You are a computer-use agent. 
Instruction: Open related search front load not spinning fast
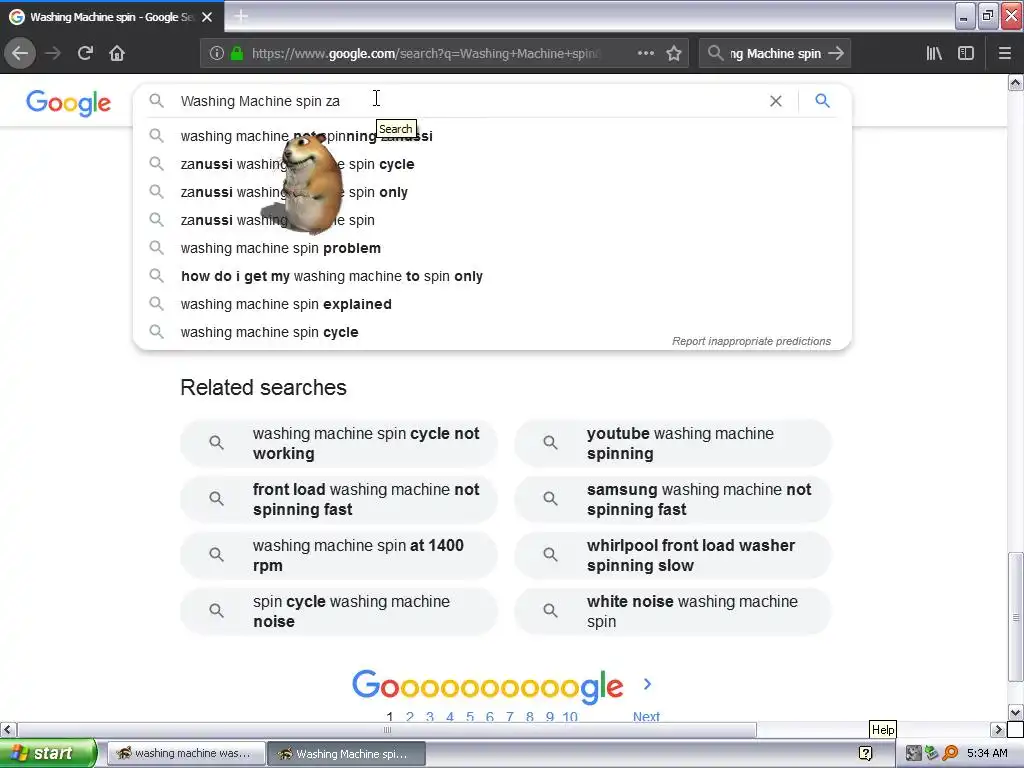pos(339,500)
